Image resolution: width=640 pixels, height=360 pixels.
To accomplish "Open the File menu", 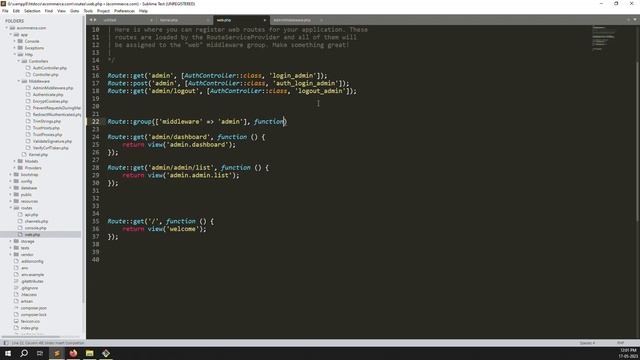I will (5, 11).
